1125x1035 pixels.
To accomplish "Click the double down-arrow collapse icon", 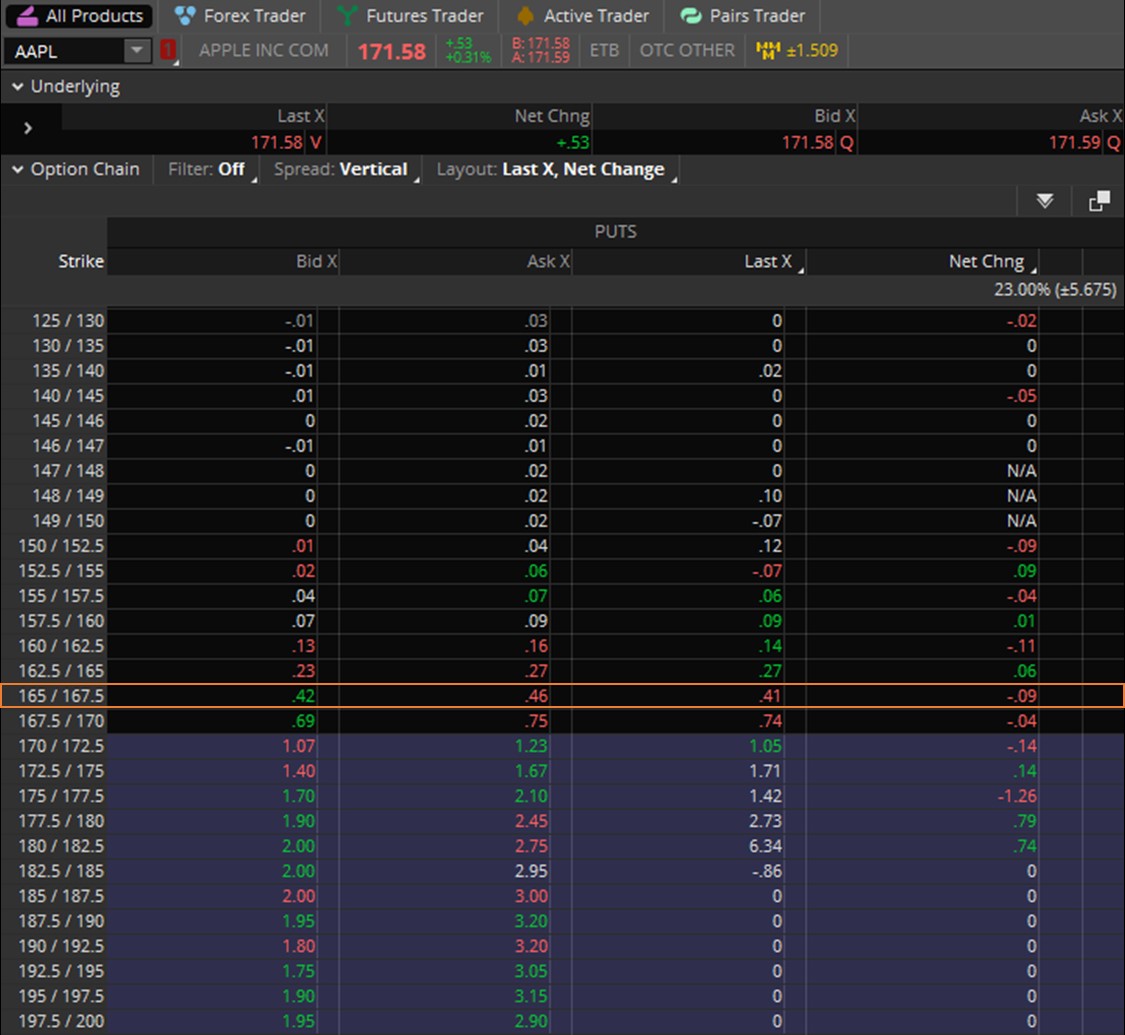I will [1045, 201].
